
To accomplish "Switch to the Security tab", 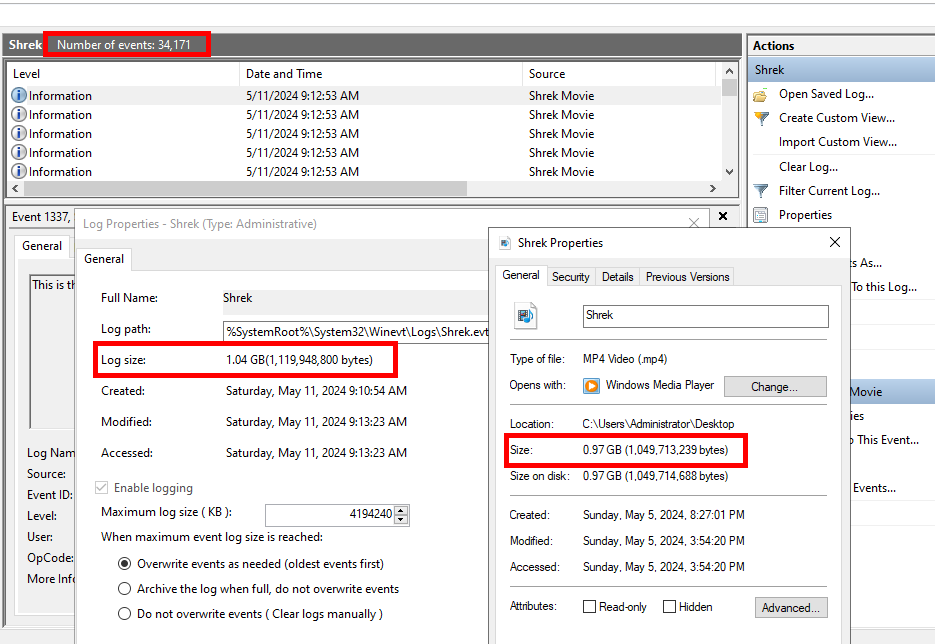I will (x=571, y=277).
